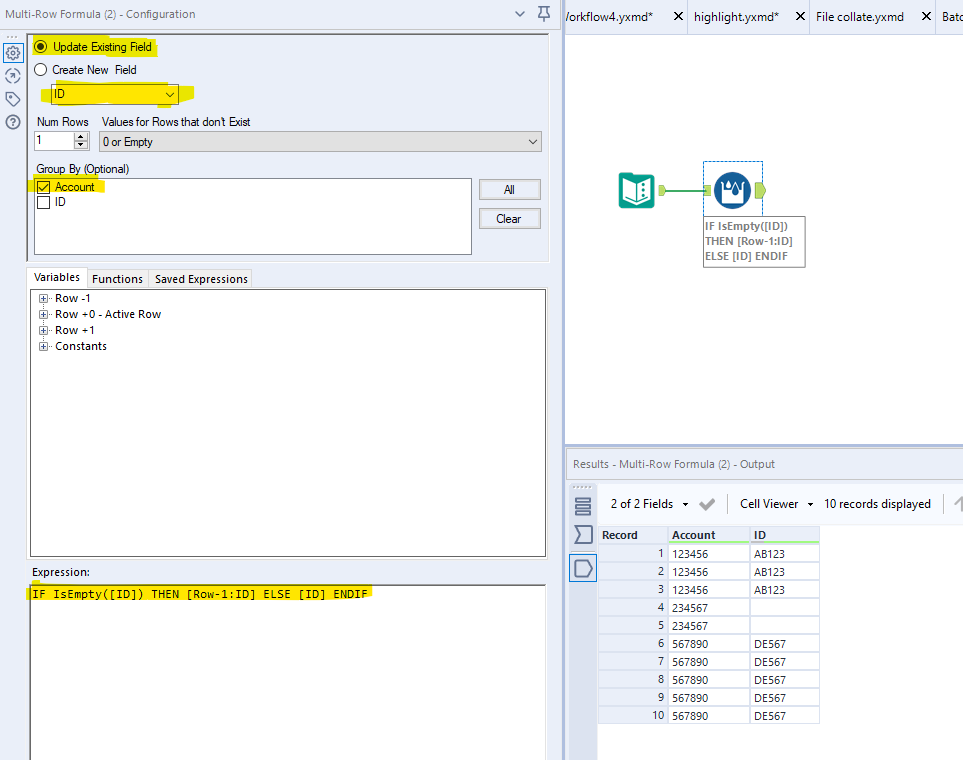963x760 pixels.
Task: Open the Configuration gear icon in sidebar
Action: point(13,52)
